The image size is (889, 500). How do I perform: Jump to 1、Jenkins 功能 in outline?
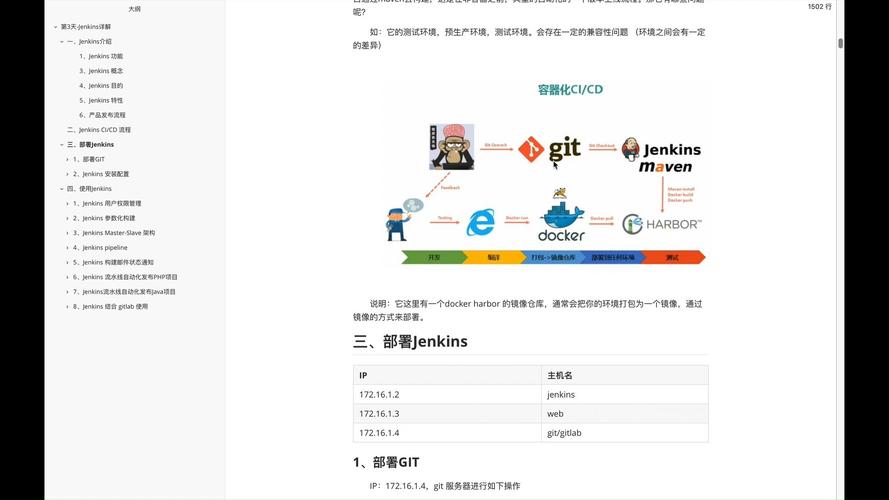click(101, 56)
